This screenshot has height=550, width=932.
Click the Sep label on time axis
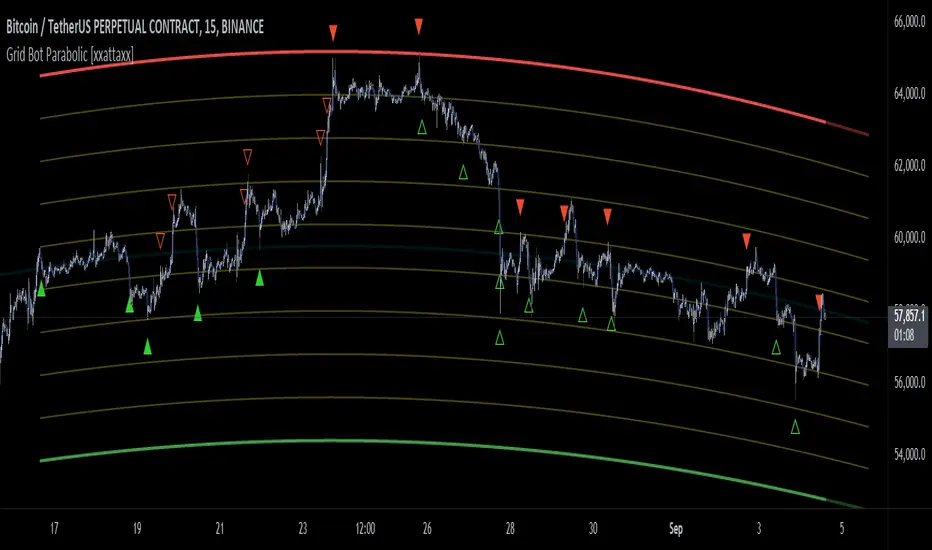click(676, 529)
